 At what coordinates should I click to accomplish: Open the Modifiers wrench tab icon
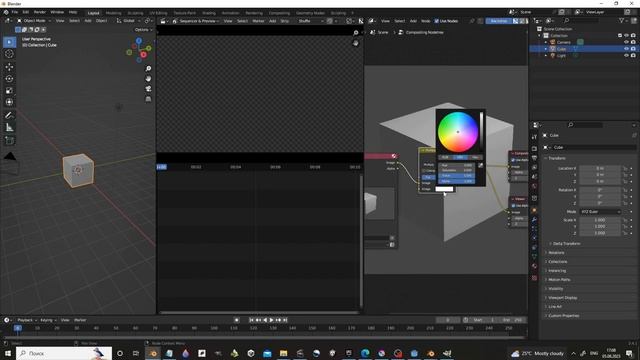(534, 220)
